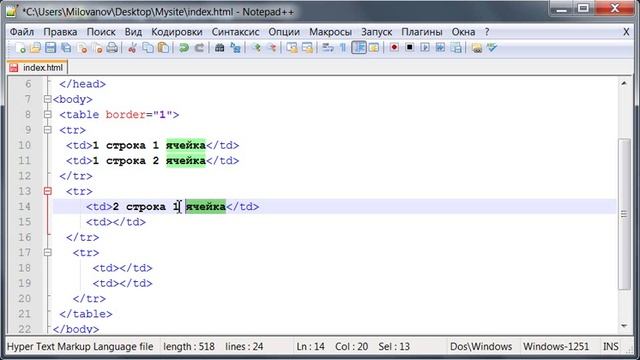640x360 pixels.
Task: Click the Zoom Out toolbar icon
Action: (272, 48)
